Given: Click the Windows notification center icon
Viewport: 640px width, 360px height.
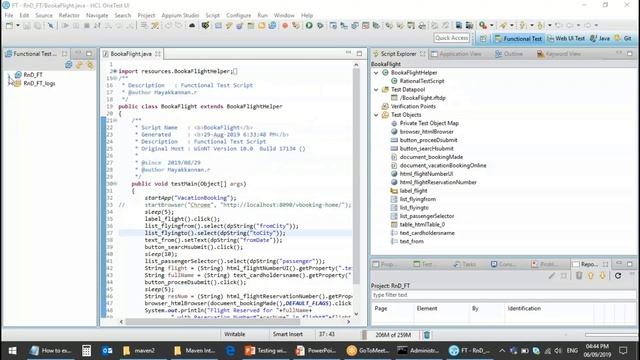Looking at the screenshot, I should coord(623,351).
